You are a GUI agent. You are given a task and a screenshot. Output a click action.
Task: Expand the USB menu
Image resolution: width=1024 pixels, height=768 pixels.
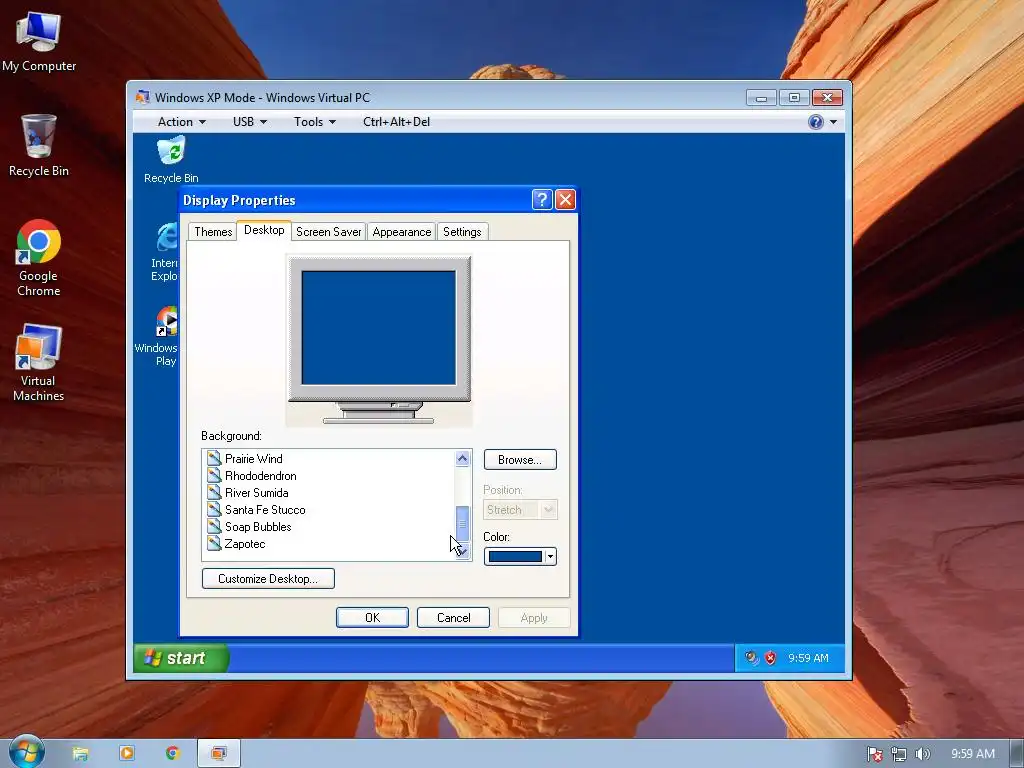(249, 122)
